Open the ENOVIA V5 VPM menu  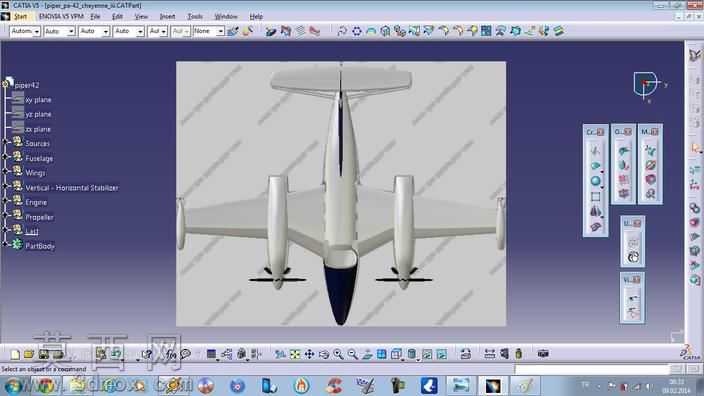coord(61,17)
